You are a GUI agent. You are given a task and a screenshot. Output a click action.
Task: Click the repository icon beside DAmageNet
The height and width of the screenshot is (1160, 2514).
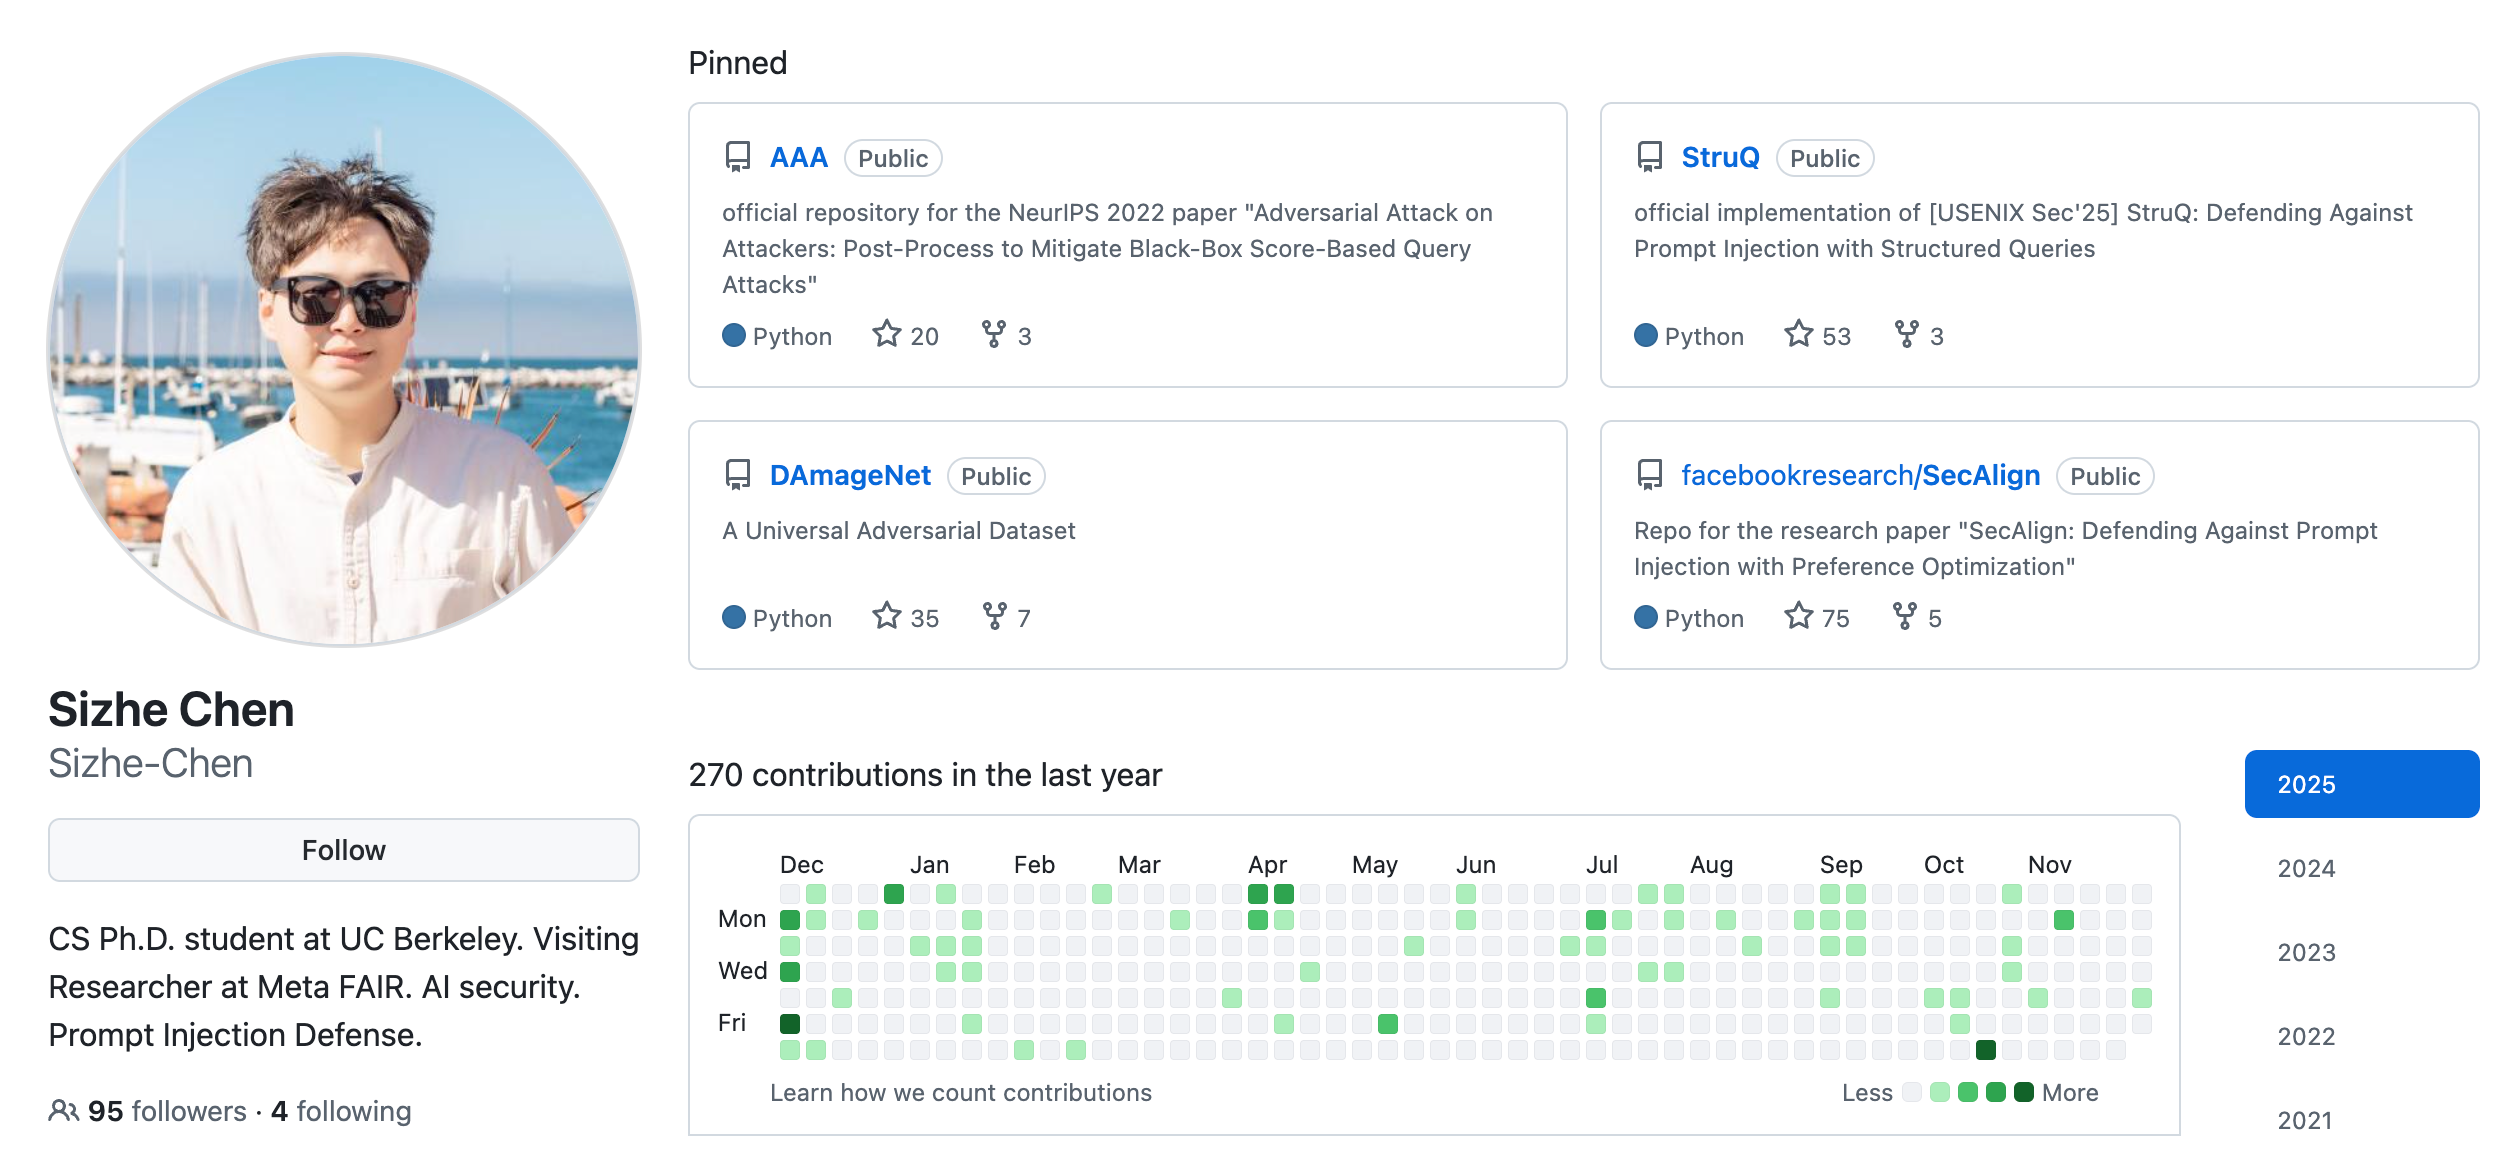coord(738,475)
